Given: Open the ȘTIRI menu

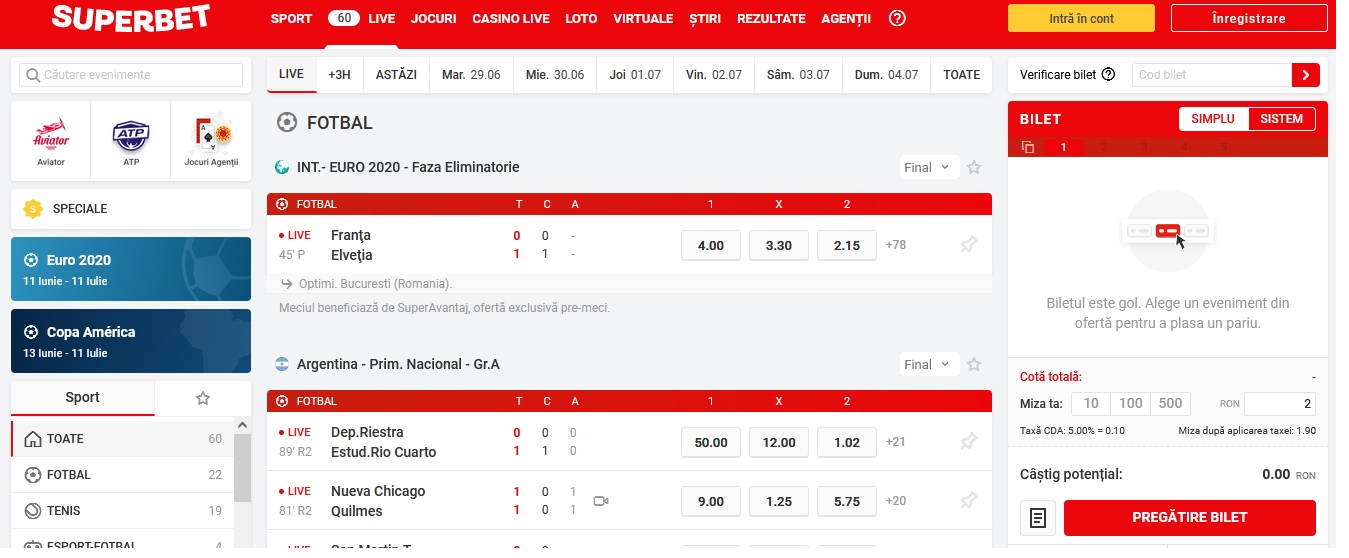Looking at the screenshot, I should (705, 18).
